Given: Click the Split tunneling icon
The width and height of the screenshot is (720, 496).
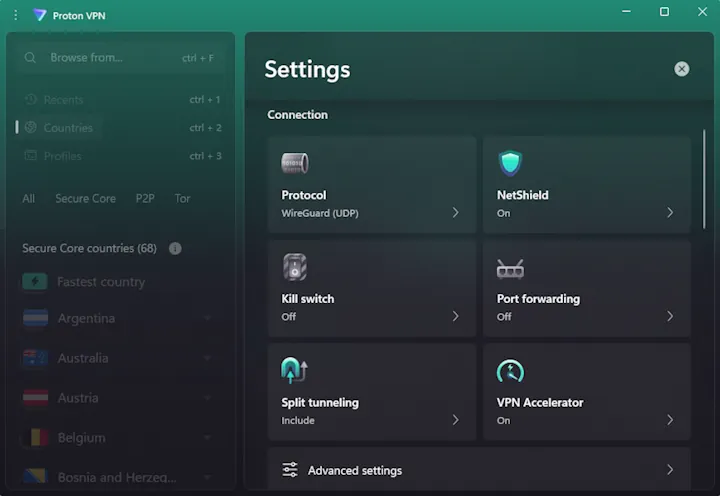Looking at the screenshot, I should (x=294, y=370).
